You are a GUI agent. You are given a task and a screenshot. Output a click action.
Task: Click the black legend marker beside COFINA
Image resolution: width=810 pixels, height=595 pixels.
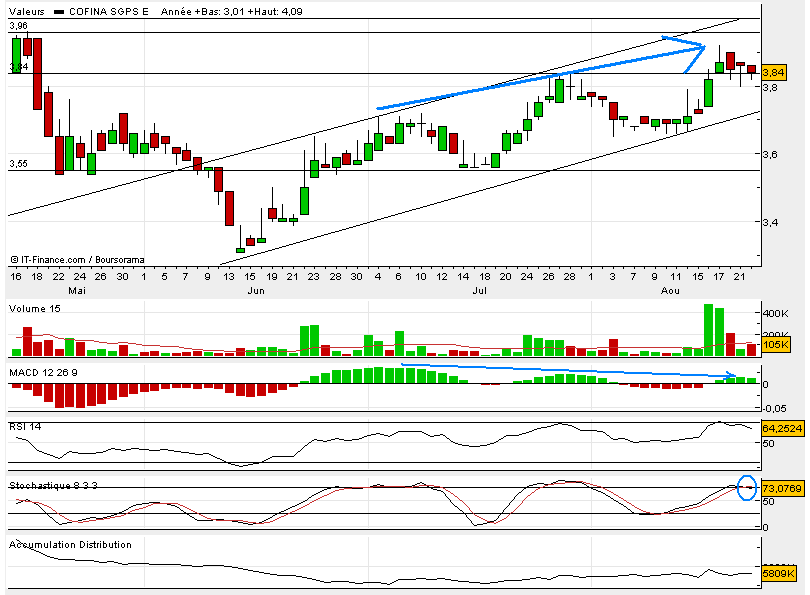tap(59, 12)
